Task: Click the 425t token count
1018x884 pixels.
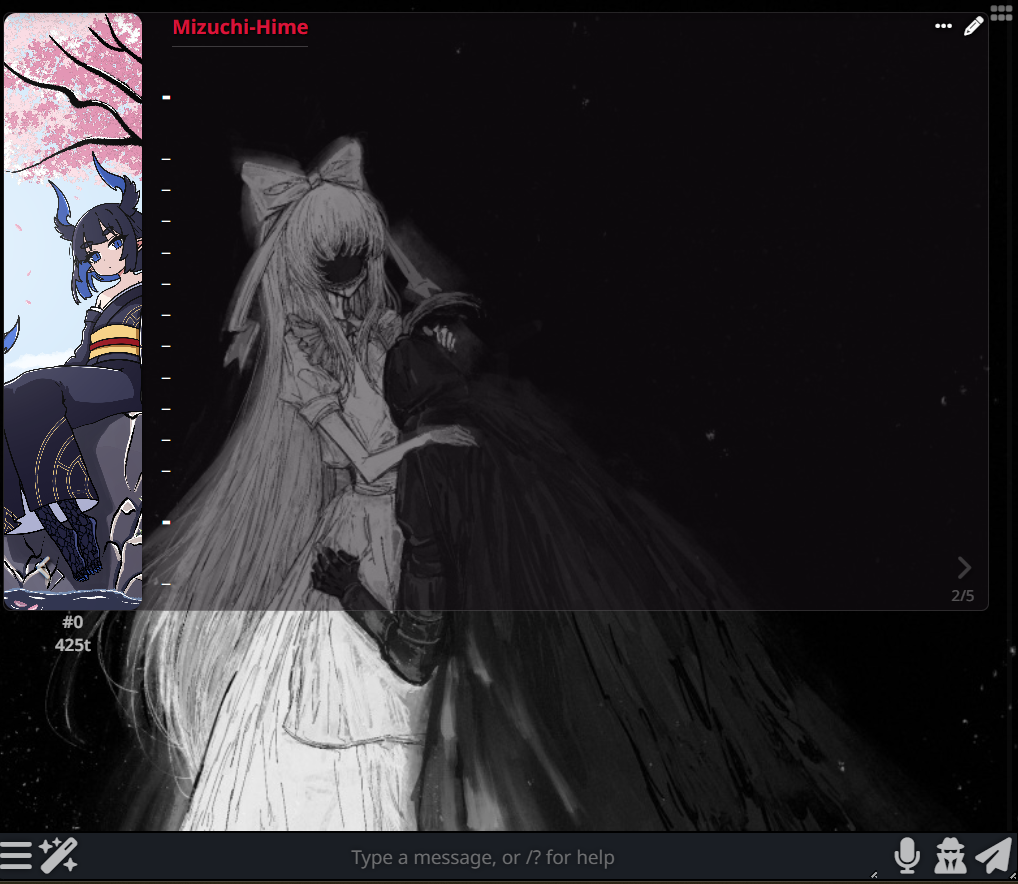Action: pyautogui.click(x=73, y=645)
